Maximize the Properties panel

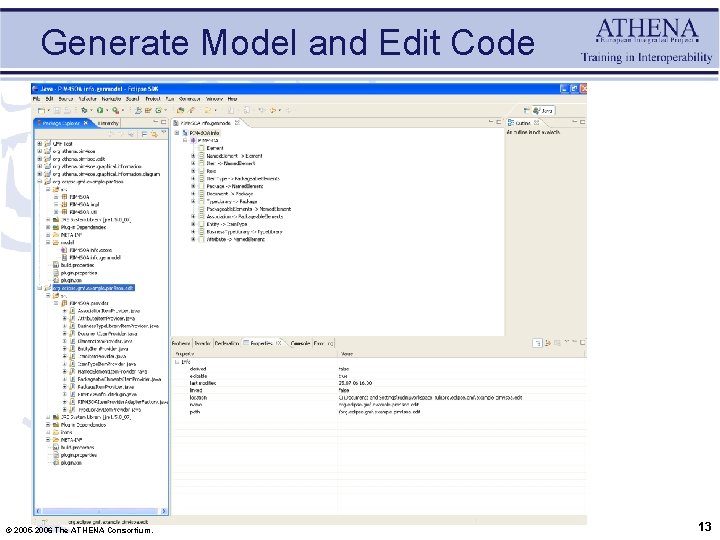(582, 343)
